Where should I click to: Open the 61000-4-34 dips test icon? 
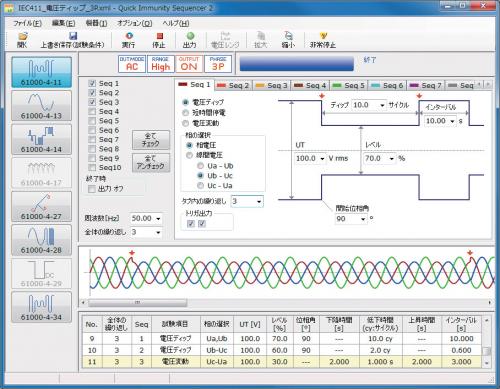click(x=41, y=307)
